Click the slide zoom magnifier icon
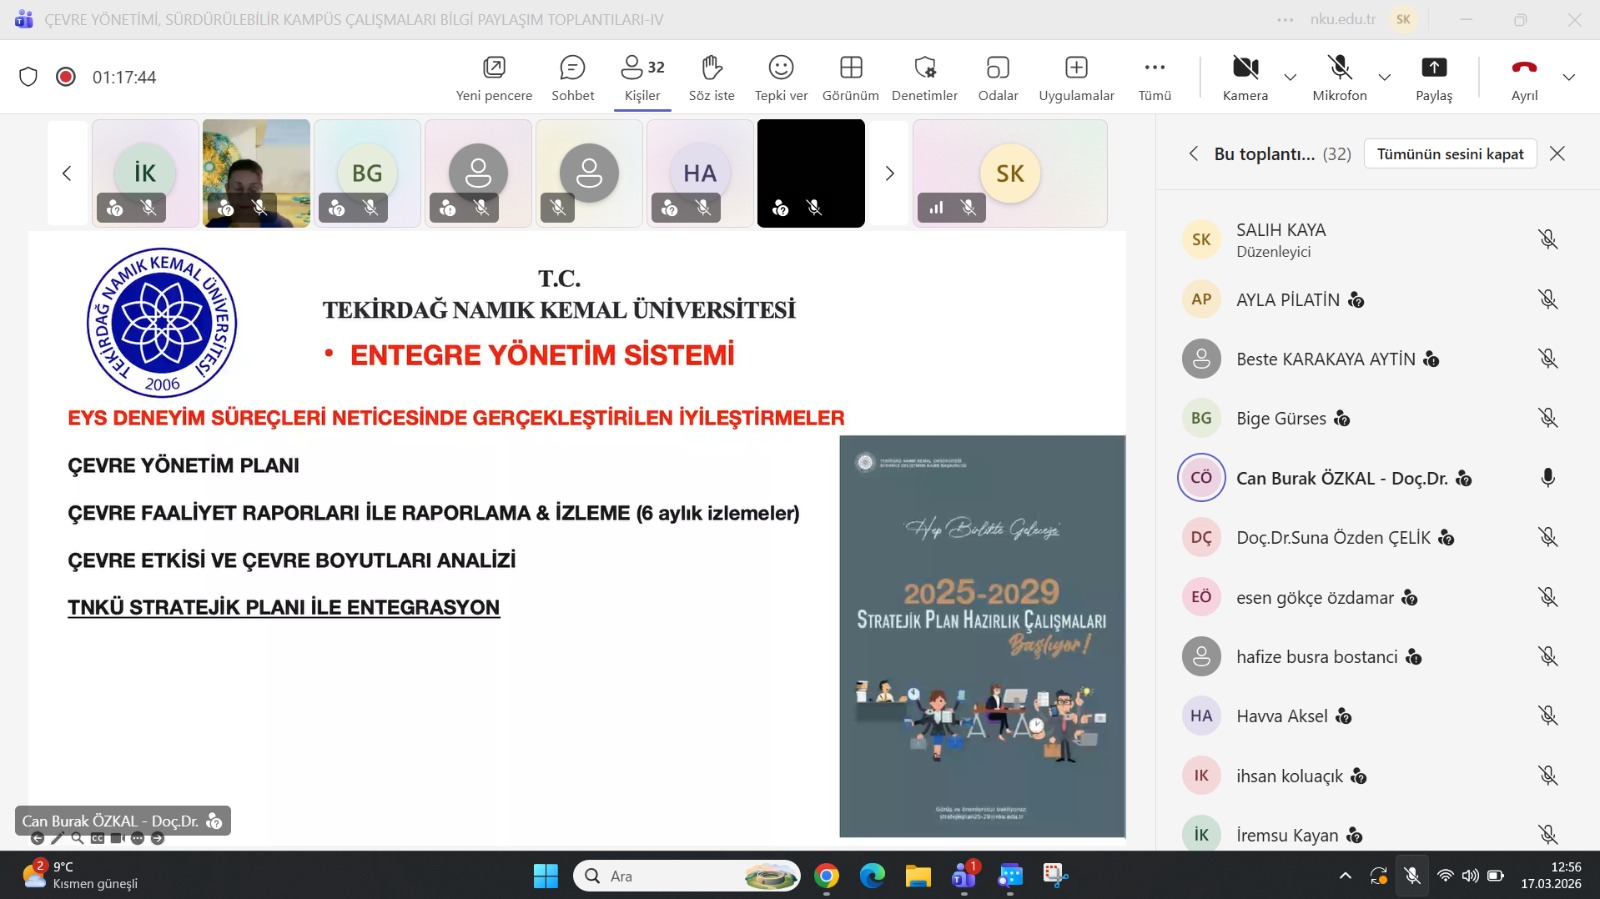 pos(77,838)
